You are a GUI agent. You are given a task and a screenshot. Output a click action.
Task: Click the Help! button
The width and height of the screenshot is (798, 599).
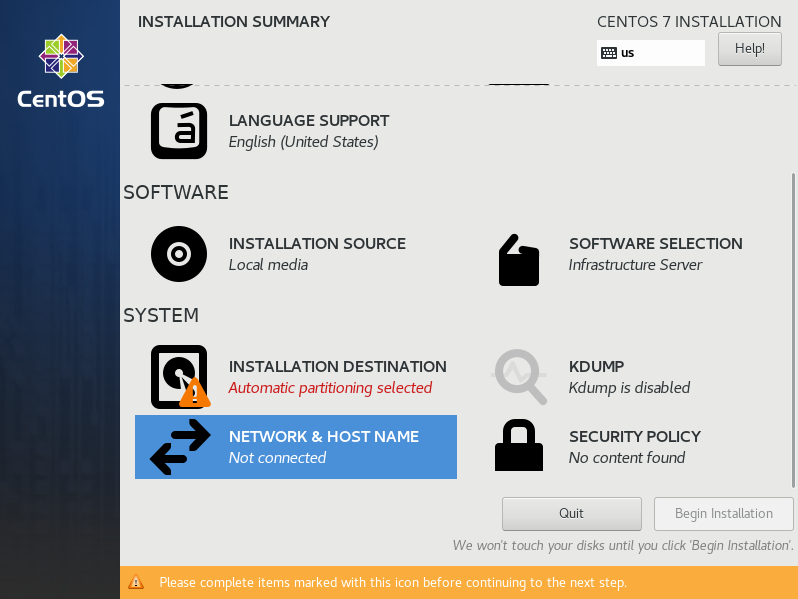point(750,49)
